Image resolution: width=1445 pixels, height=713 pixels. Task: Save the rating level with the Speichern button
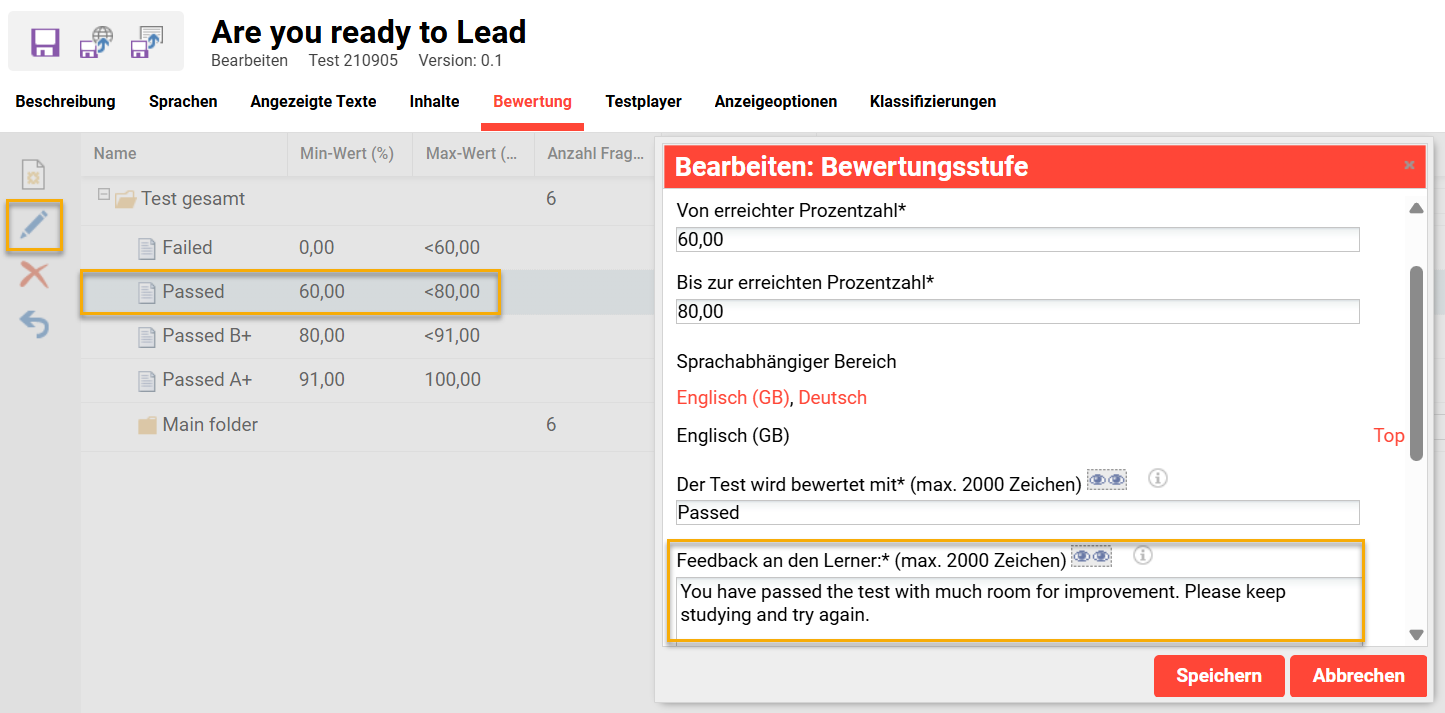pos(1218,676)
